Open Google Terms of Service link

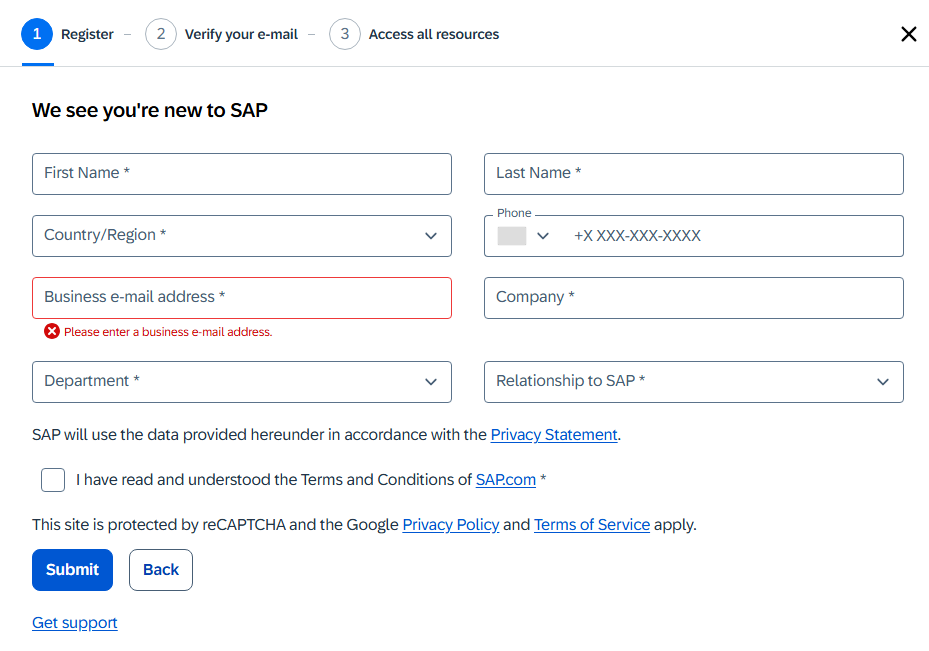[592, 525]
